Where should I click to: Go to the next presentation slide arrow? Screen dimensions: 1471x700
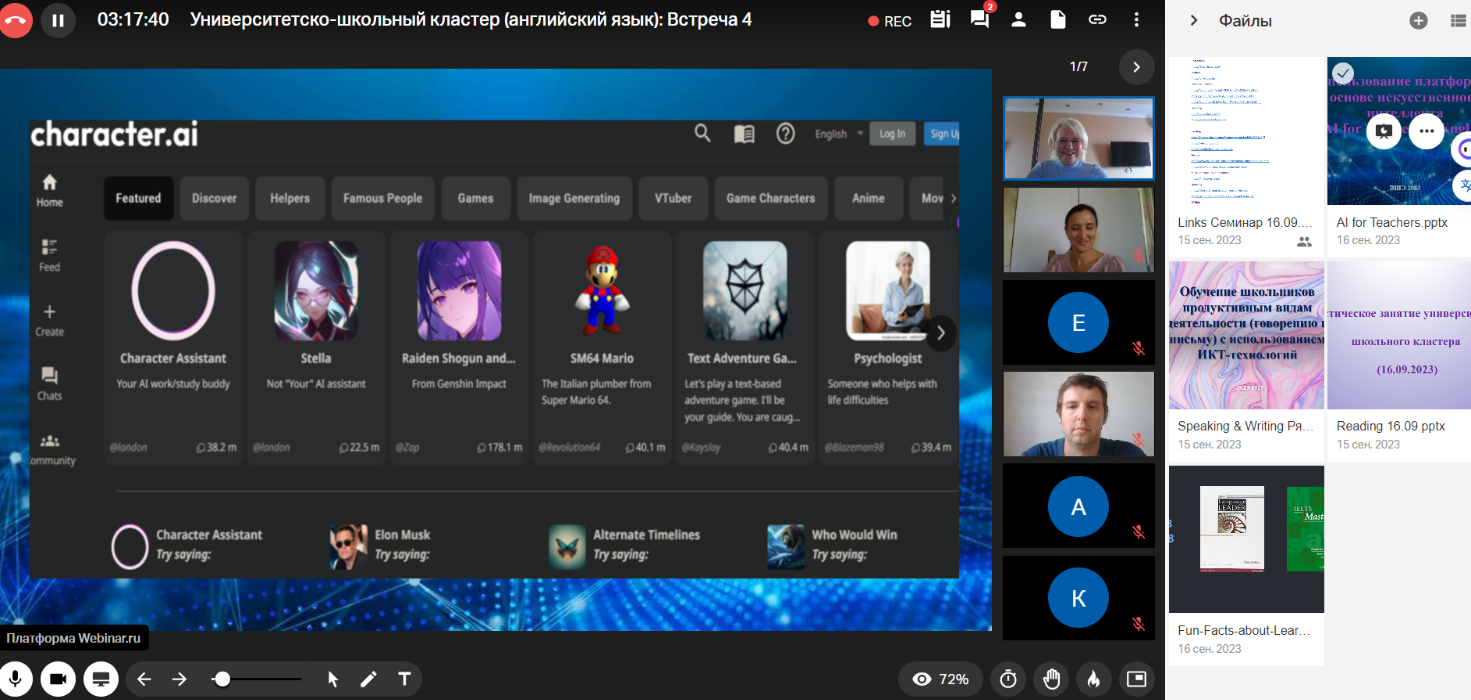pos(179,679)
